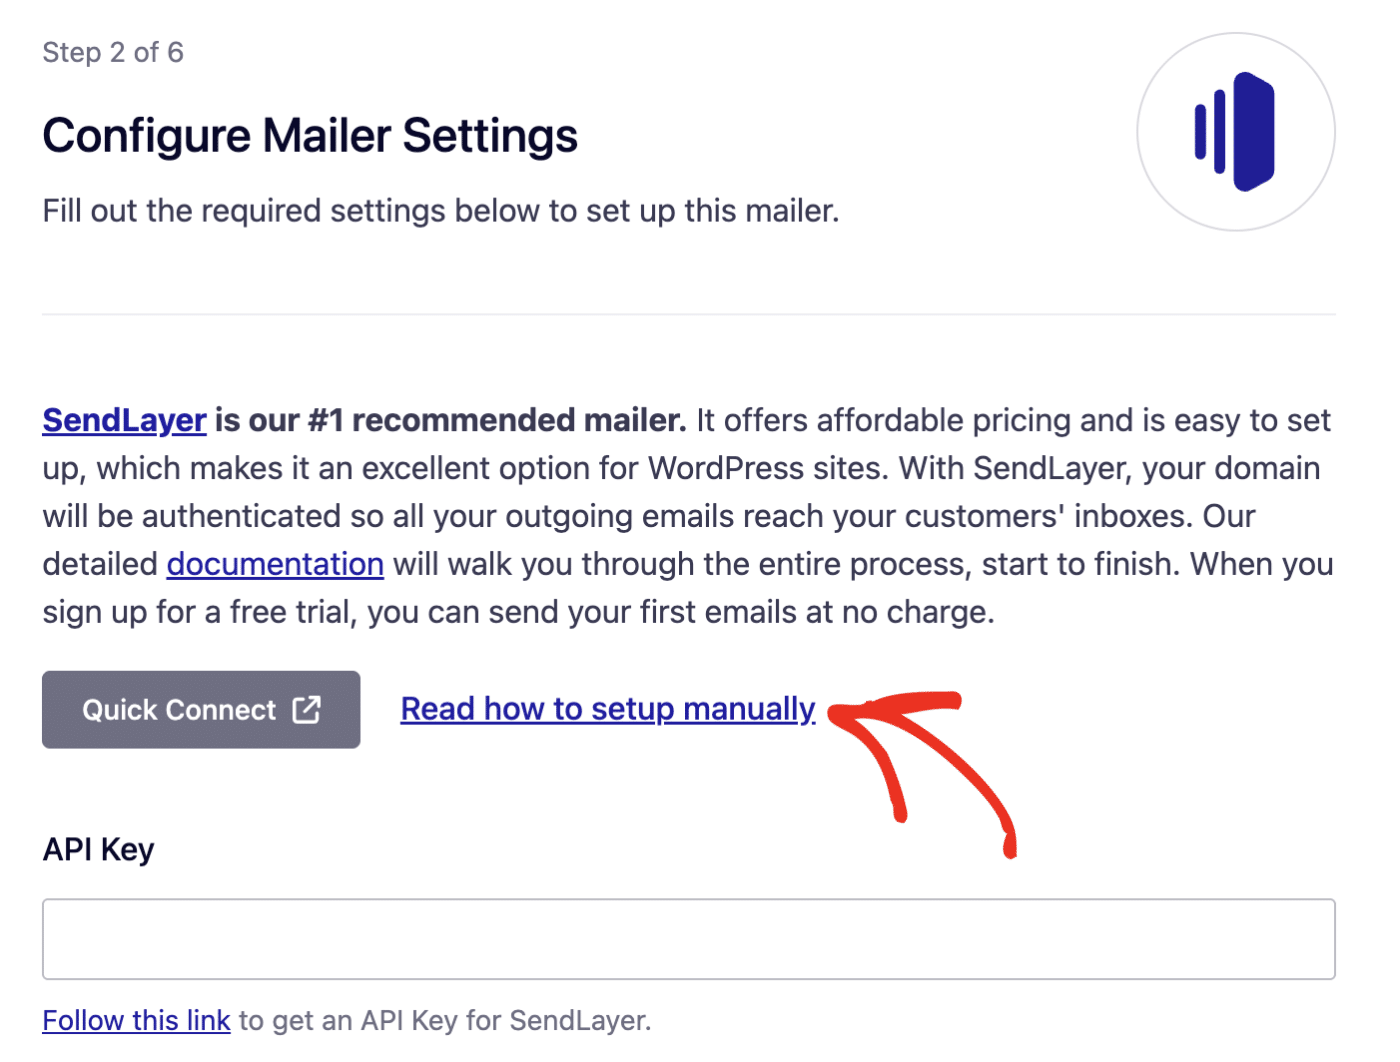Focus the API Key input field
Image resolution: width=1400 pixels, height=1062 pixels.
click(x=688, y=939)
